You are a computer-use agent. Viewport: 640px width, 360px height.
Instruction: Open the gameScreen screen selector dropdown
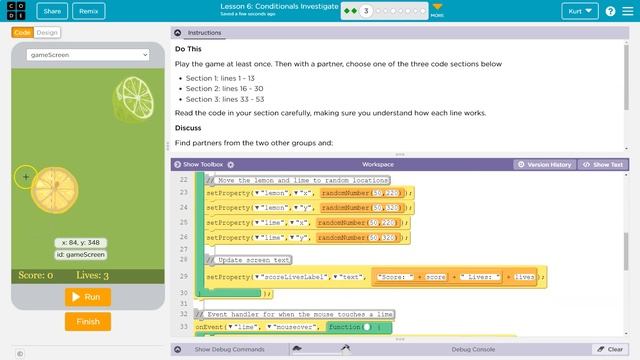coord(88,55)
